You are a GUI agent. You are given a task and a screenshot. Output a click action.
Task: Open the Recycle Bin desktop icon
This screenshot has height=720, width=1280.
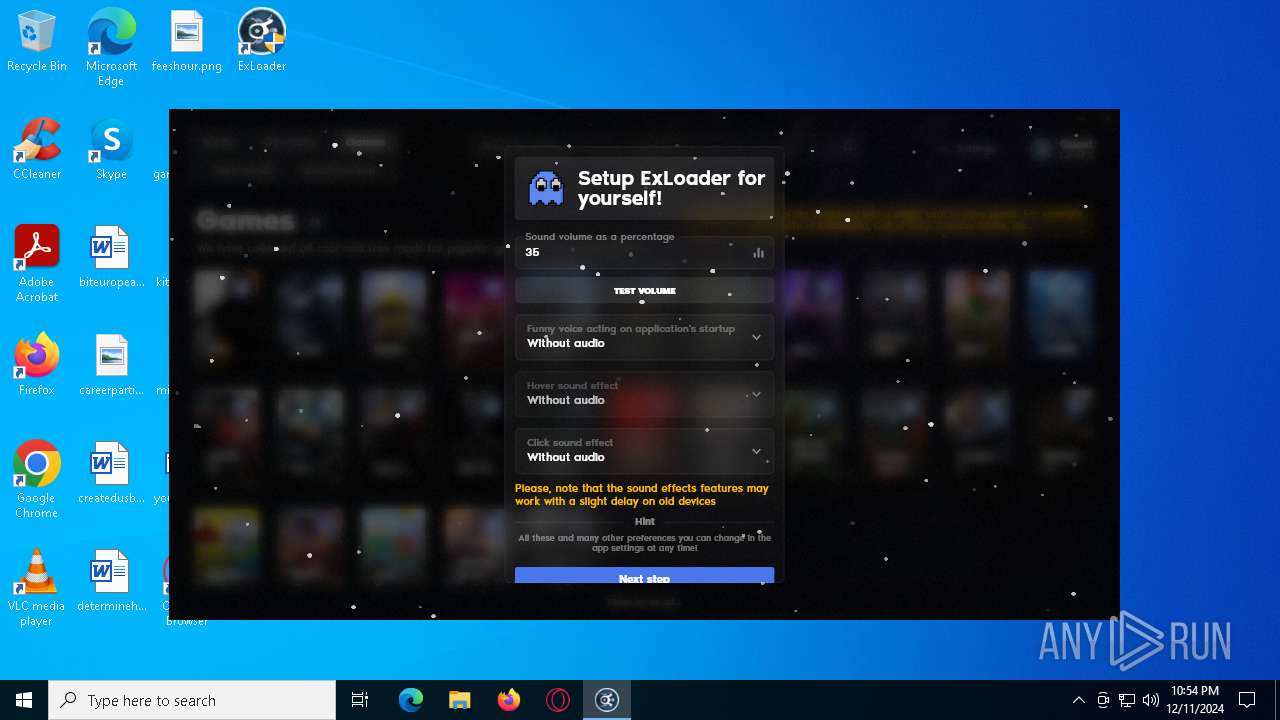point(37,42)
